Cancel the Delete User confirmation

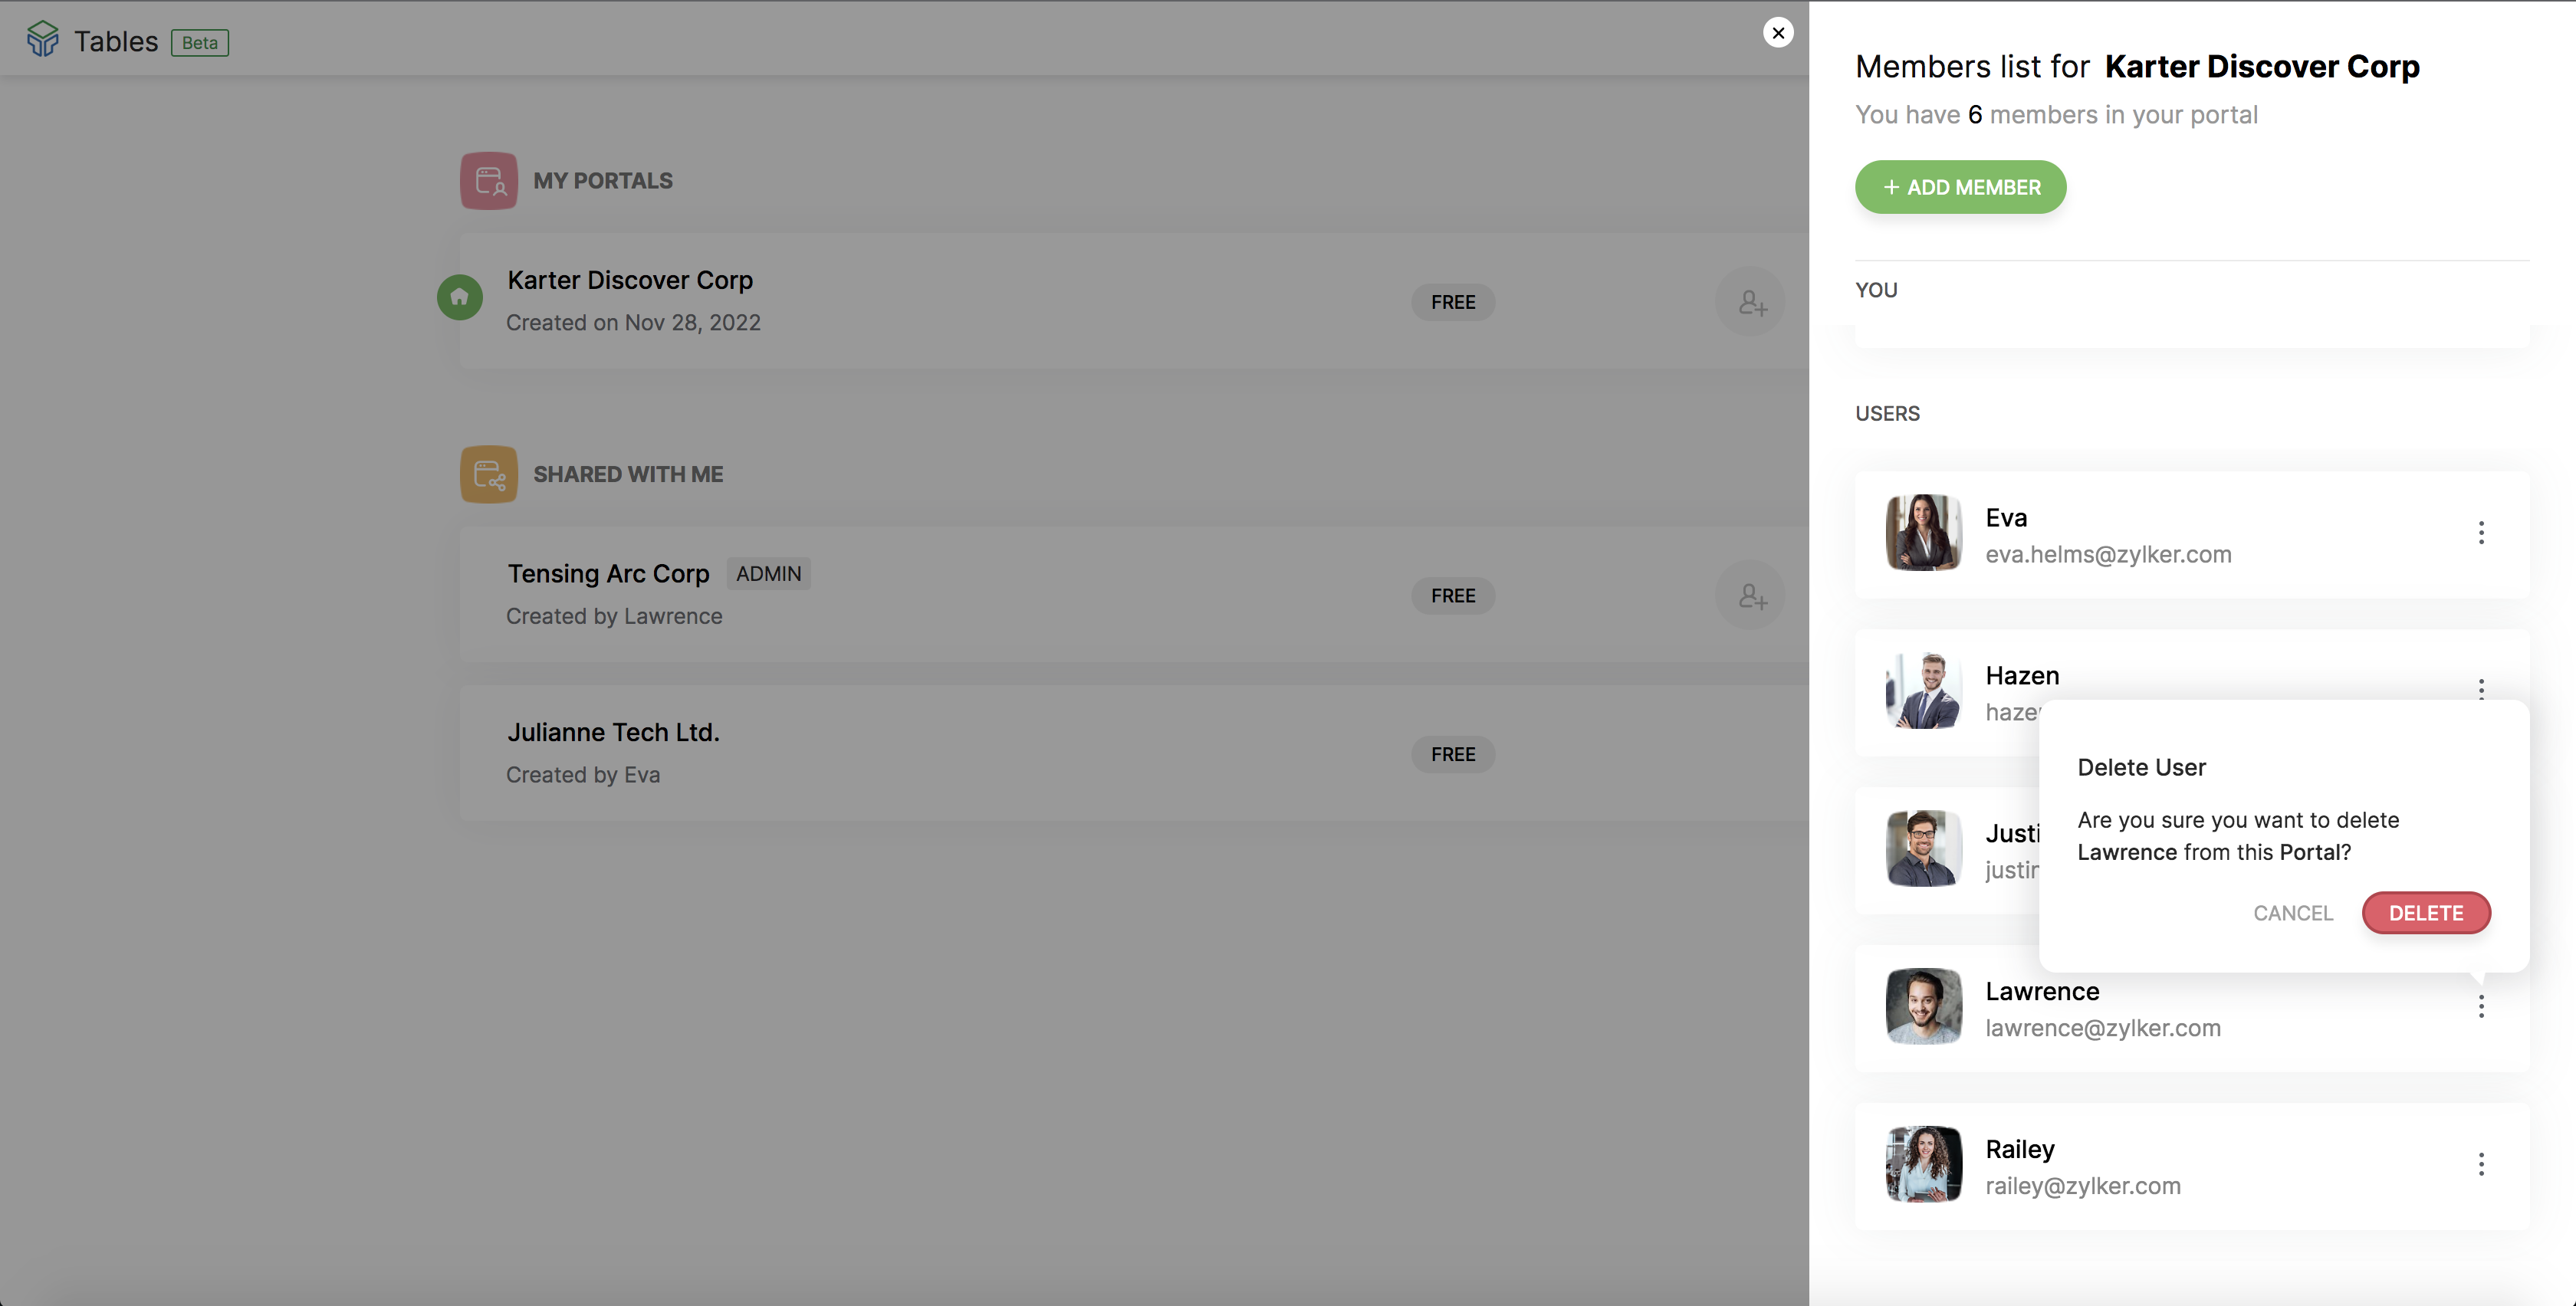2292,913
